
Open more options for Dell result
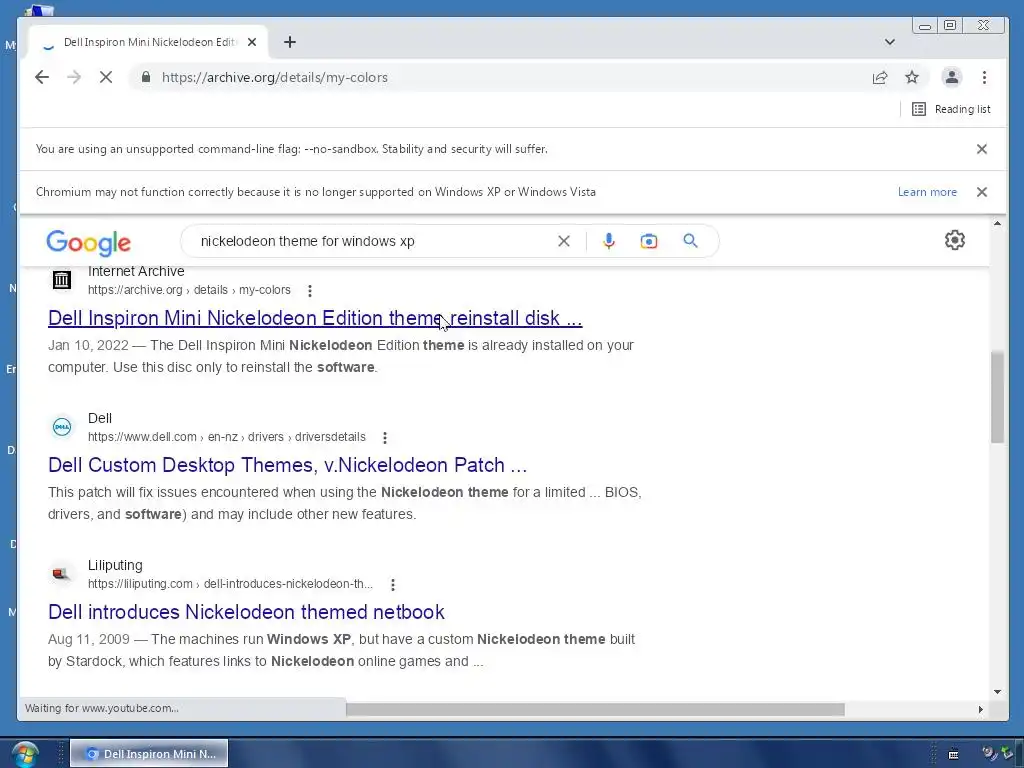coord(385,438)
